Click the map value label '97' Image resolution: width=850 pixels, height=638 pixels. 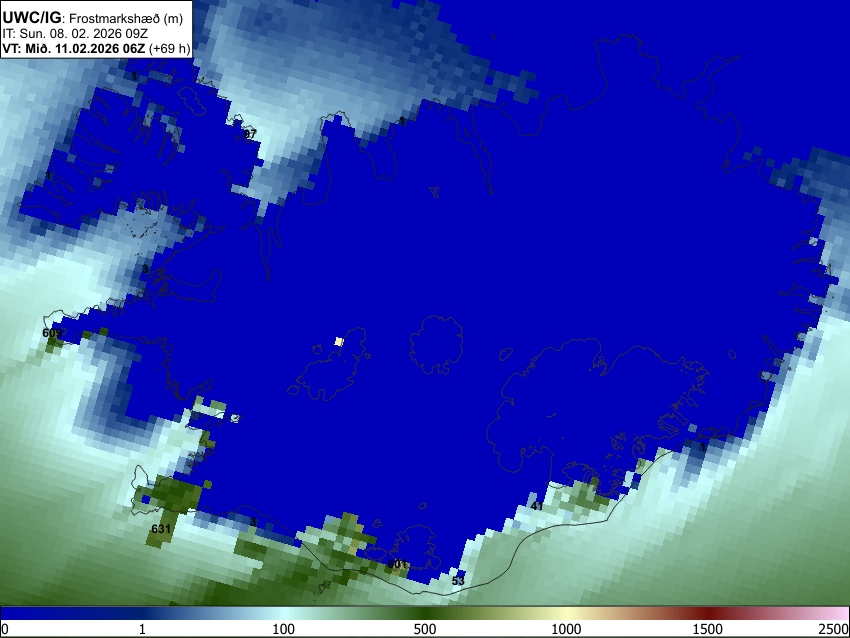(249, 134)
